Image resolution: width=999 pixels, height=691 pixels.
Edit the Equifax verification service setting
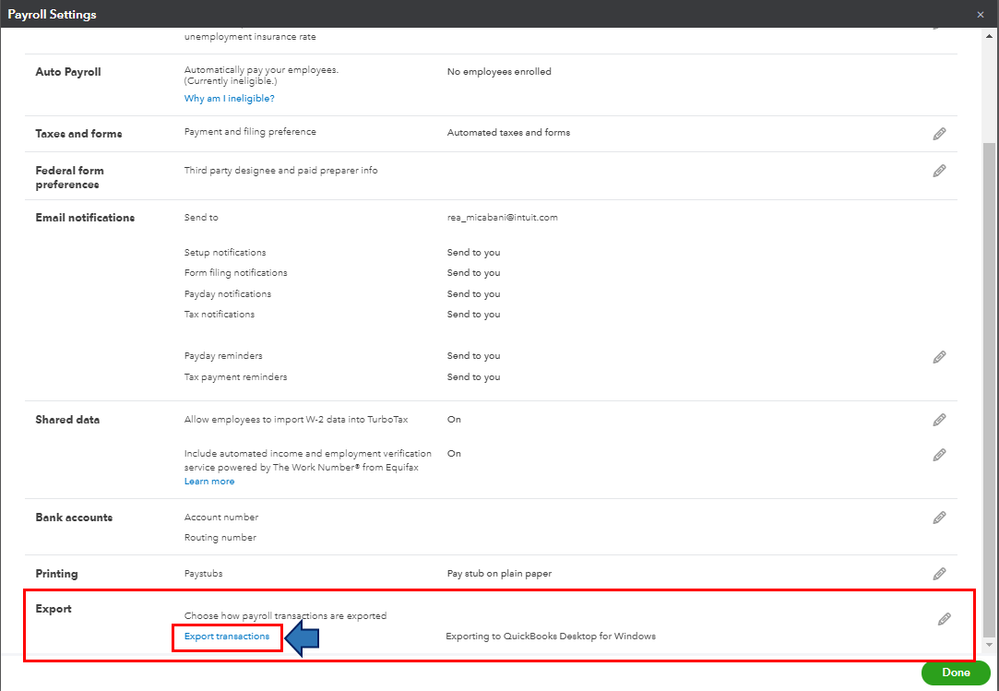pos(939,455)
